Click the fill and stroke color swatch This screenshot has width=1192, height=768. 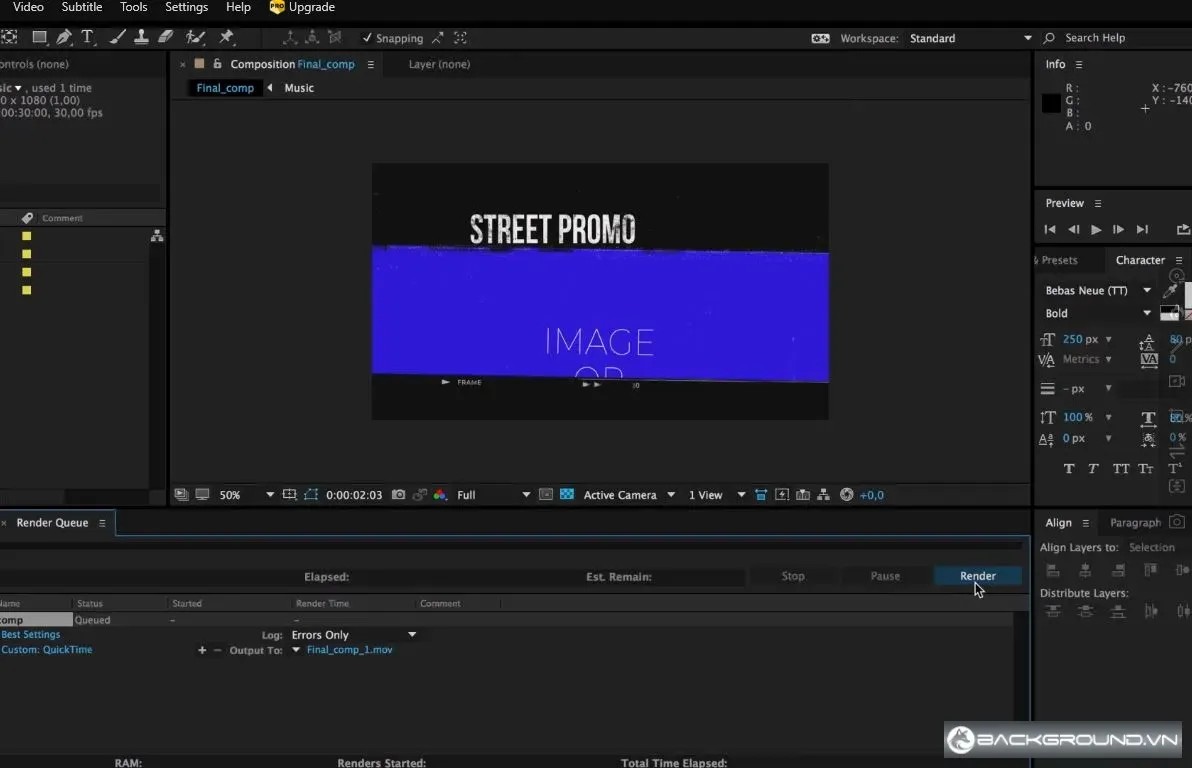(1169, 313)
